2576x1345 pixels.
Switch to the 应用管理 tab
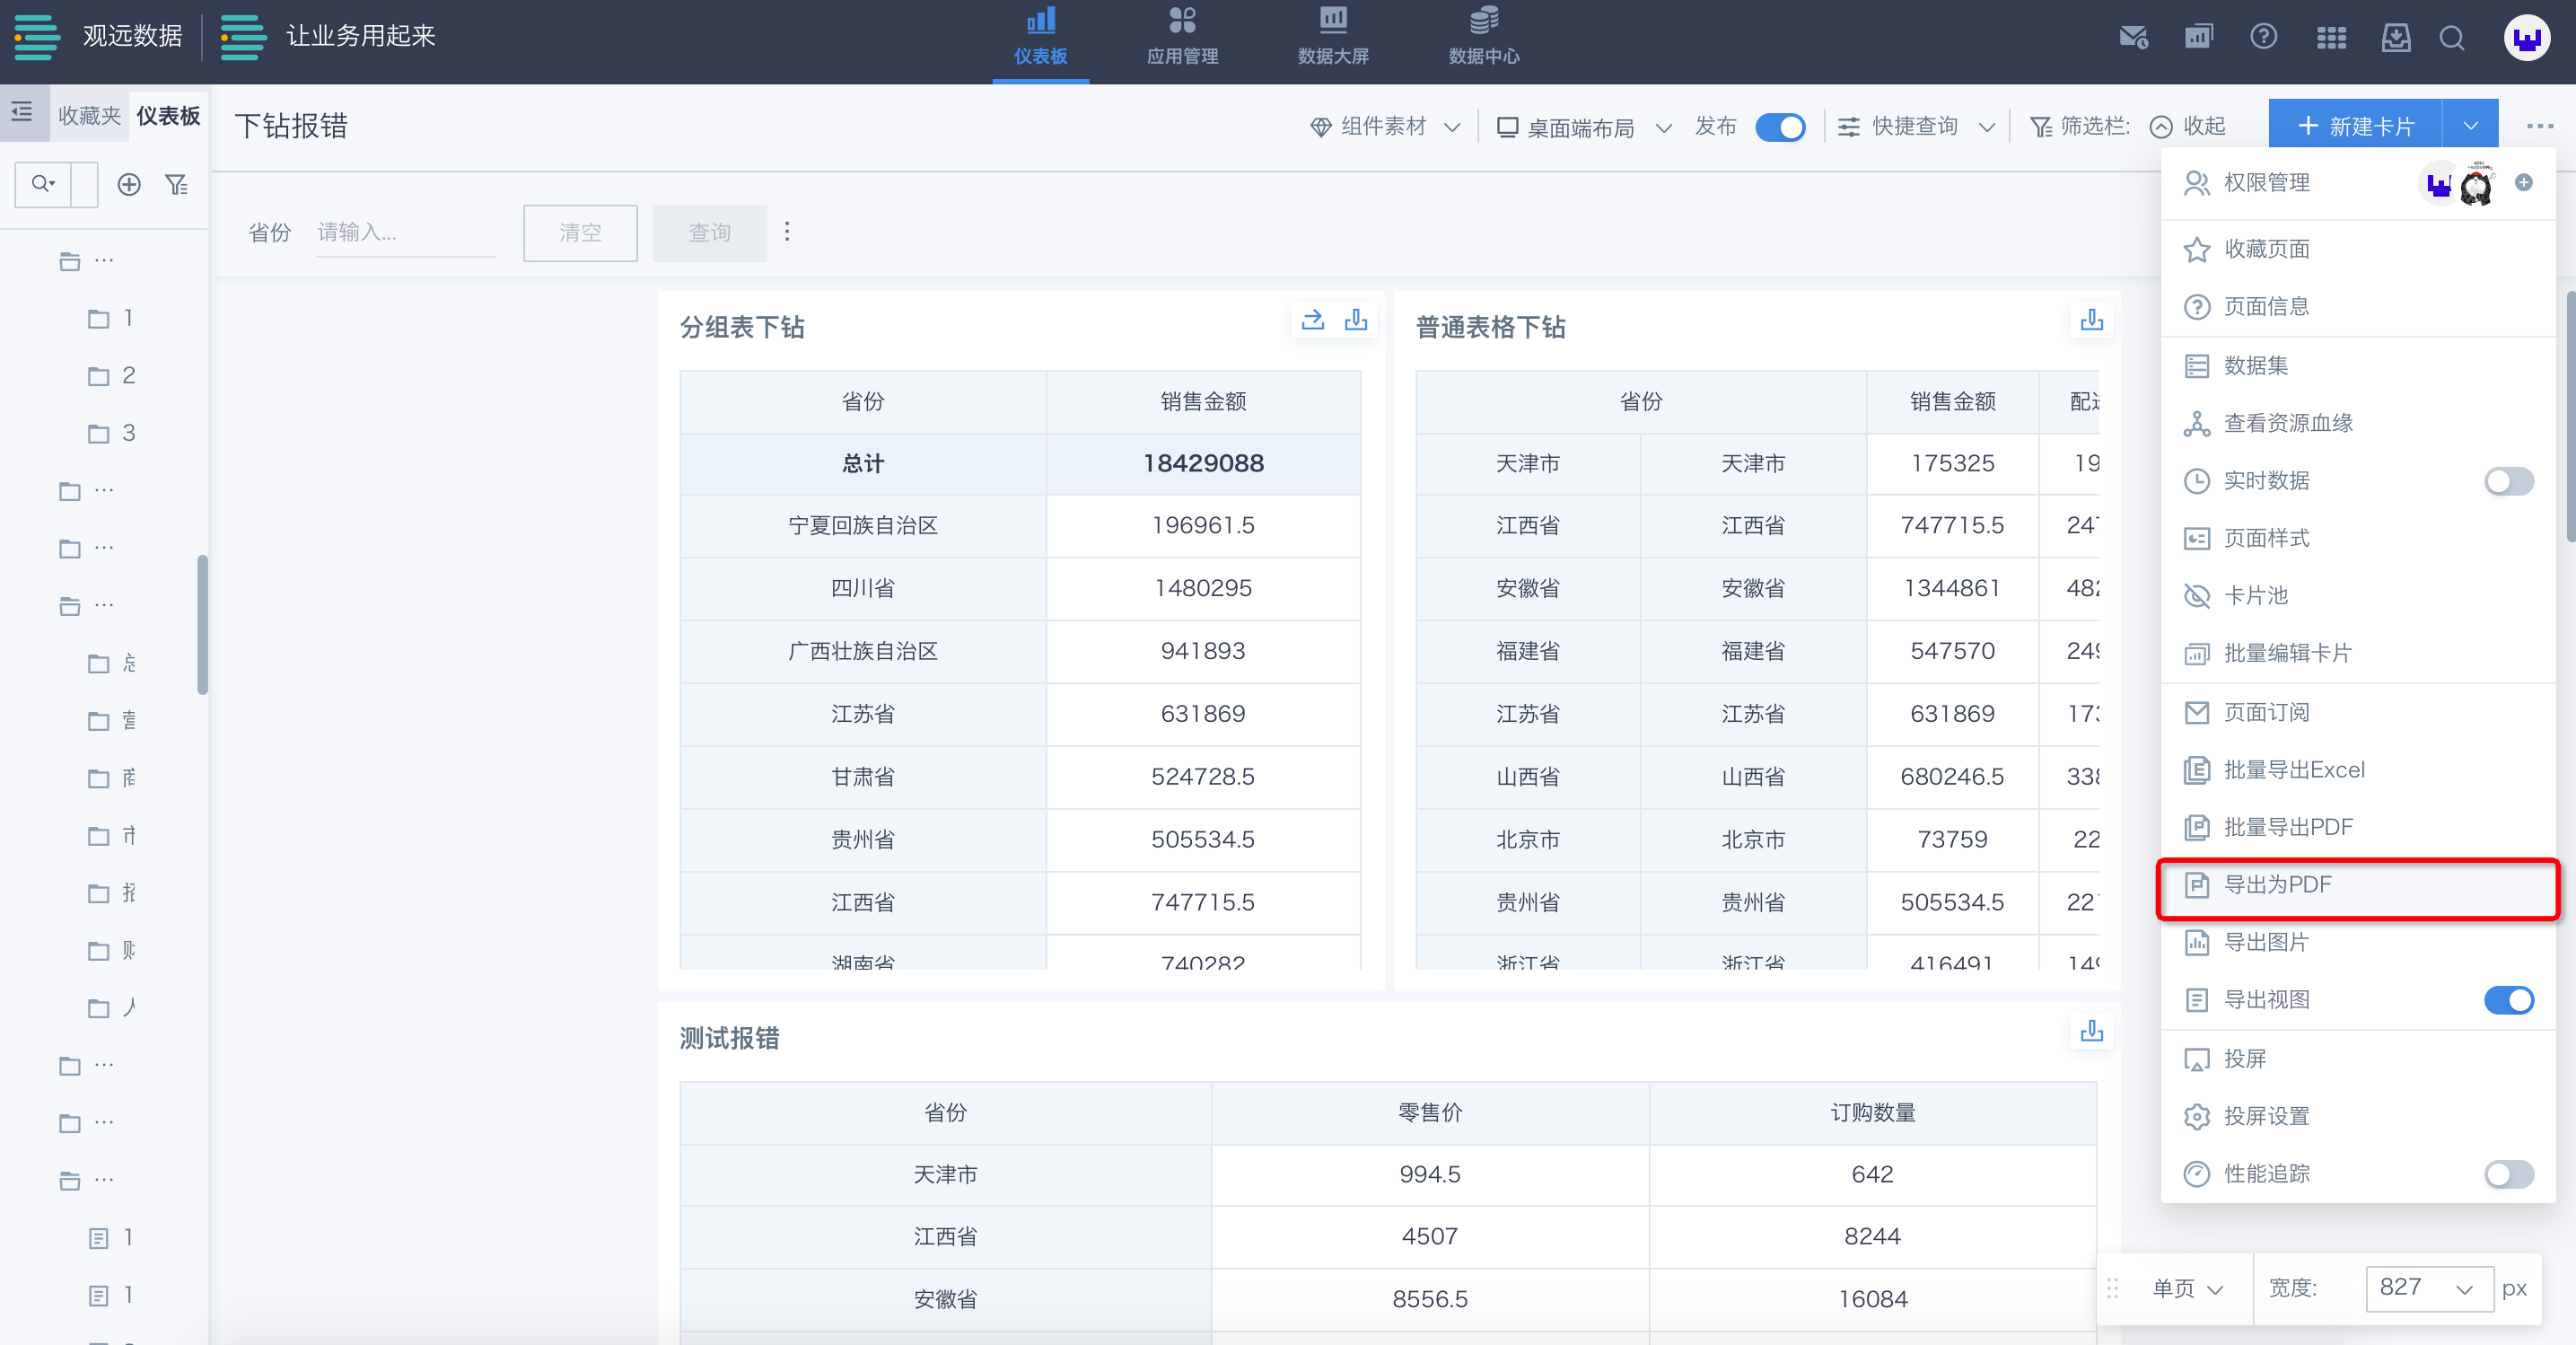click(1182, 38)
